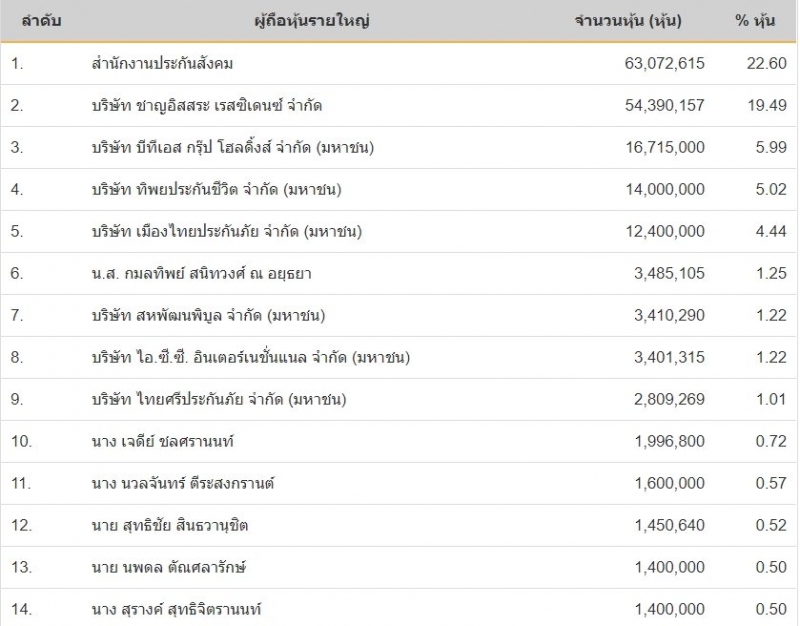Click the 19.49 percentage value
This screenshot has height=626, width=800.
pos(766,106)
